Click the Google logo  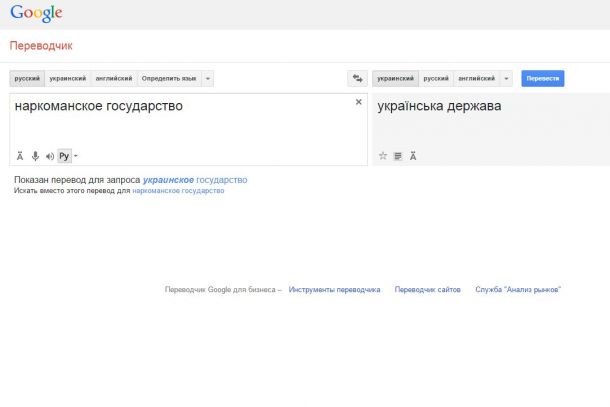click(x=36, y=13)
